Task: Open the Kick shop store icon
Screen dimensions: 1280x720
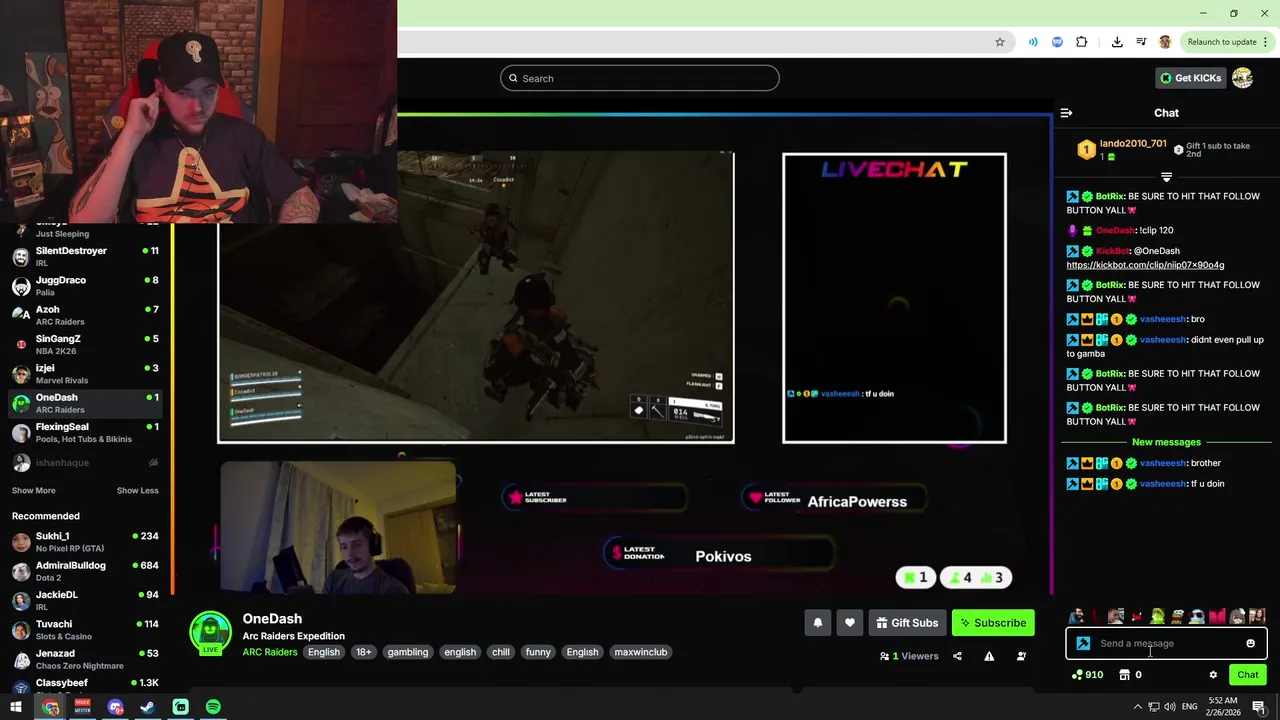Action: (1124, 675)
